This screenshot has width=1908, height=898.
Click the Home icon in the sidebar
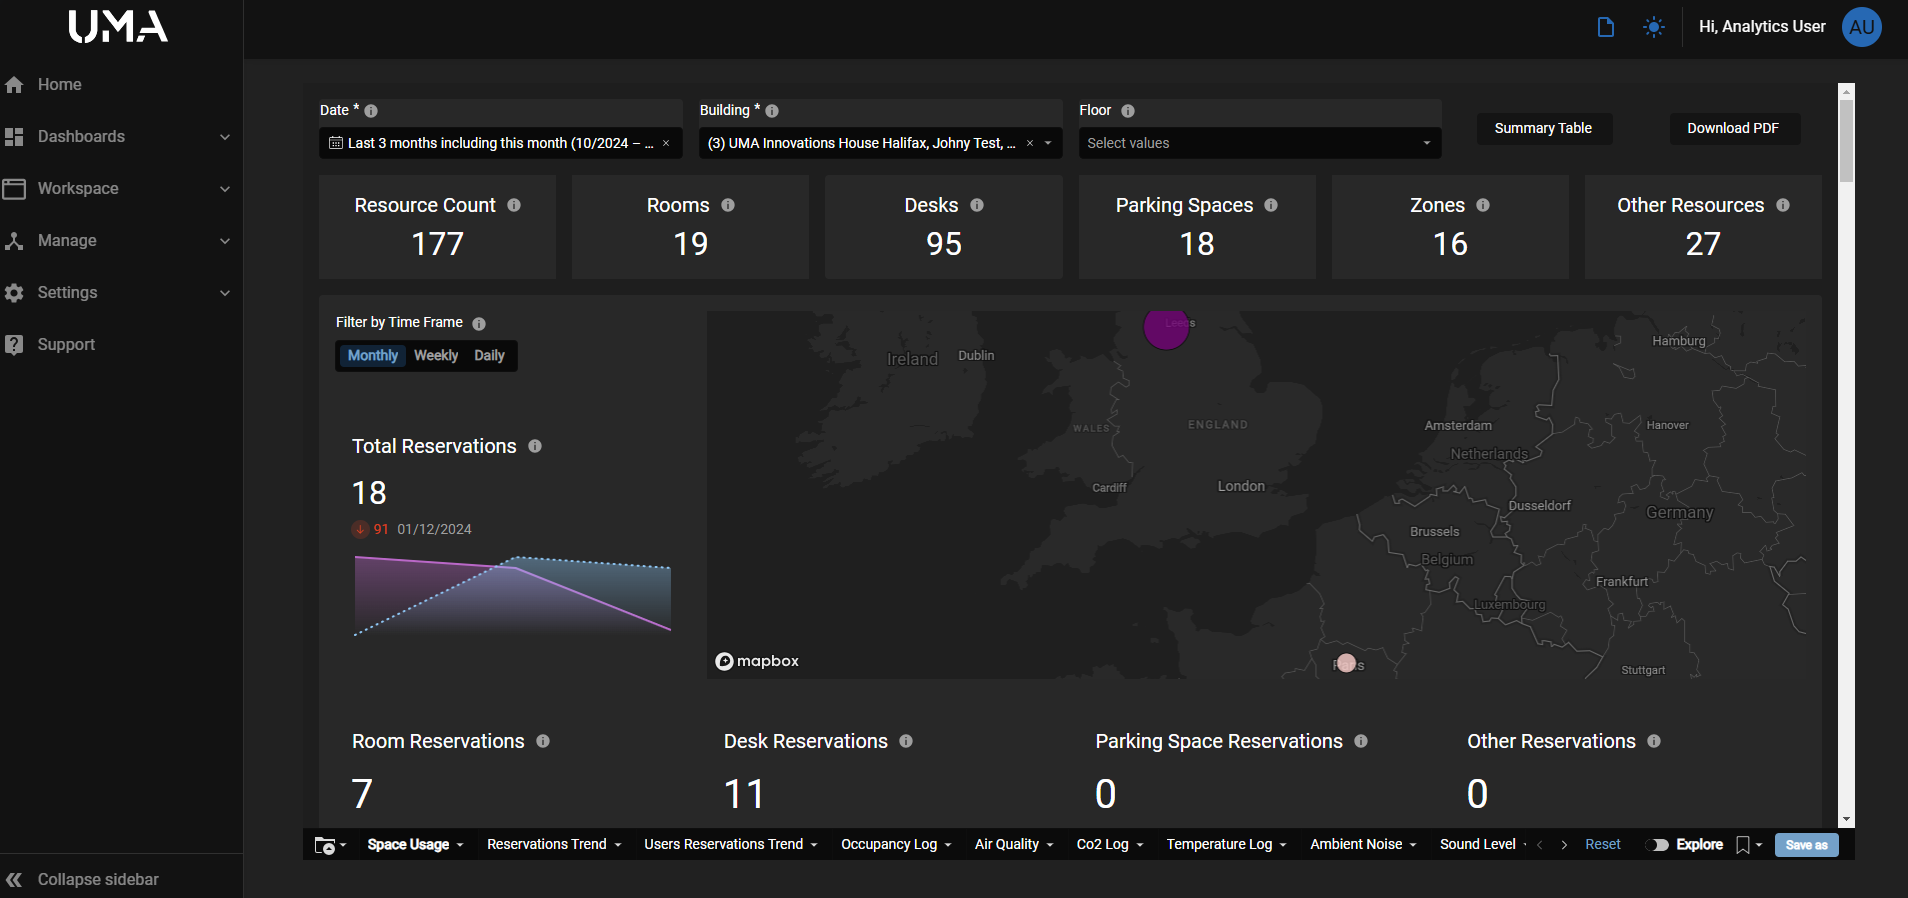tap(14, 85)
